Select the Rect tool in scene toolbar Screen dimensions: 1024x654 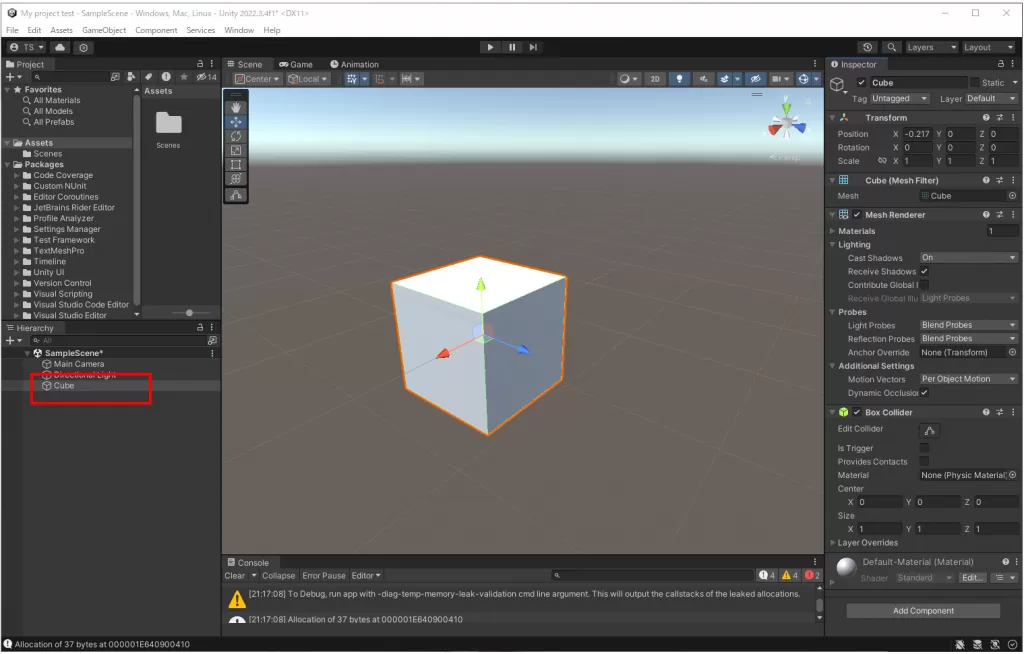coord(236,164)
